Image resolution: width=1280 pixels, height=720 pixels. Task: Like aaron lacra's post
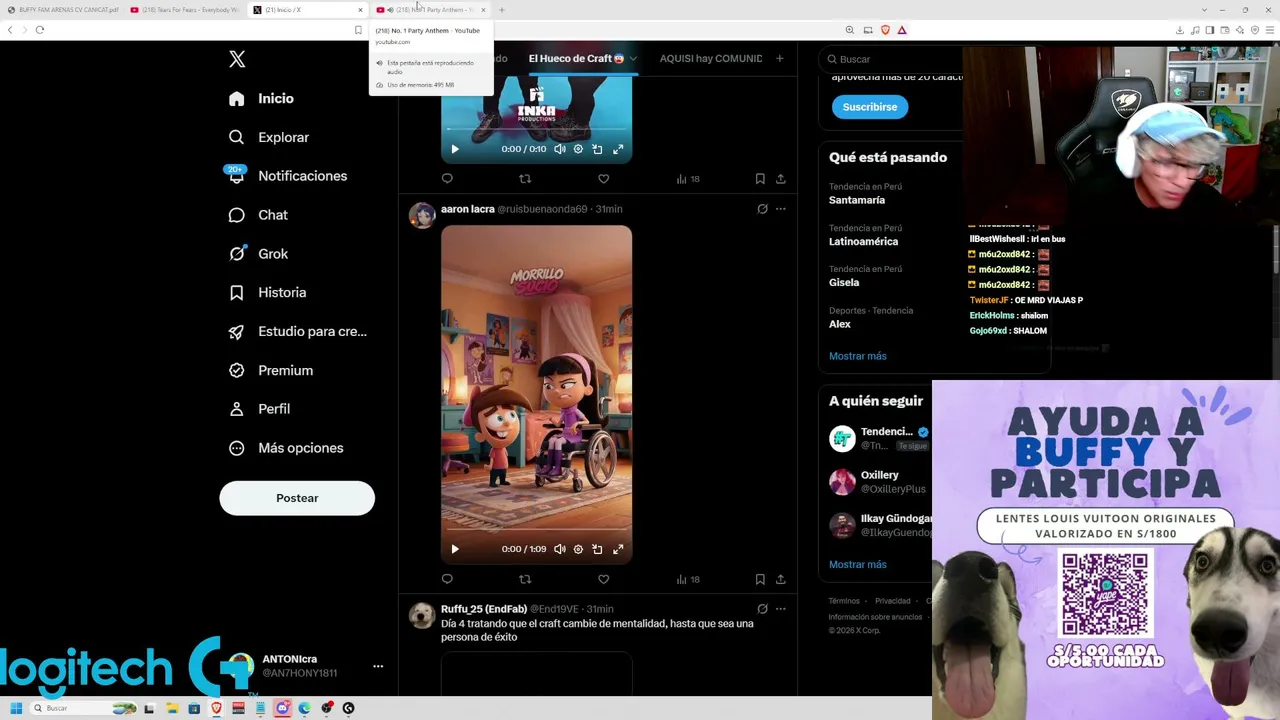[603, 579]
